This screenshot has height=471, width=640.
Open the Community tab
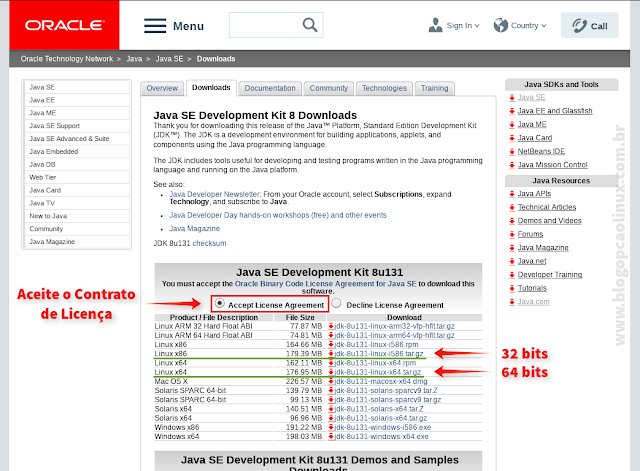click(x=329, y=88)
